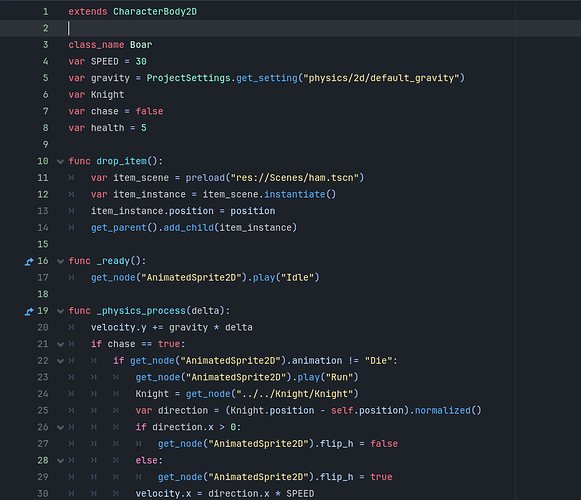Click line number 11 to set breakpoint
Image resolution: width=581 pixels, height=500 pixels.
43,178
